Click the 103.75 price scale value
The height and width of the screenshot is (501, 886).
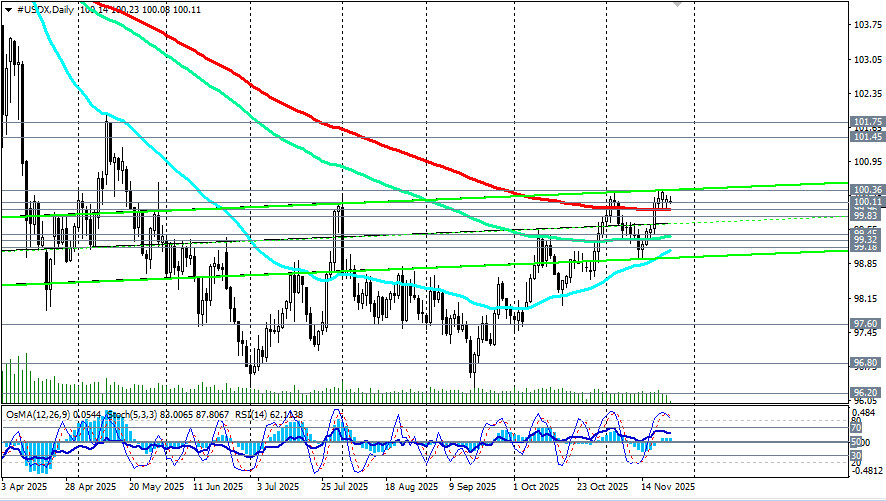pos(868,25)
